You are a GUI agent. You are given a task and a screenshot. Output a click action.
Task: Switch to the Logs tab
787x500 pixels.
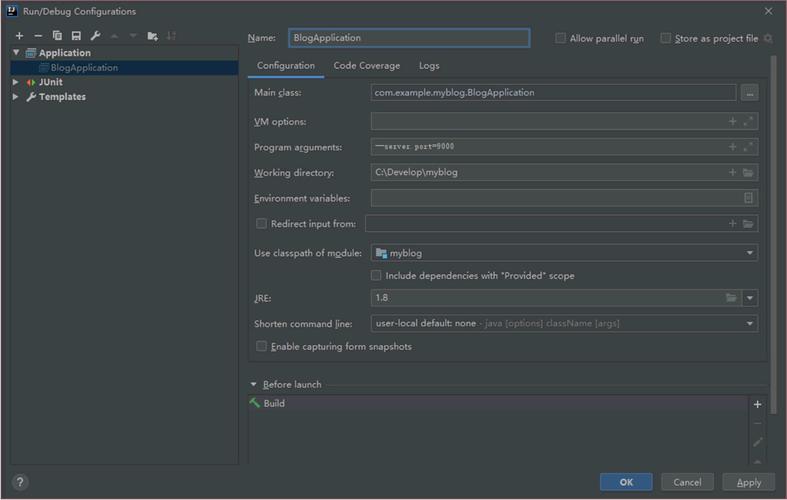click(429, 66)
